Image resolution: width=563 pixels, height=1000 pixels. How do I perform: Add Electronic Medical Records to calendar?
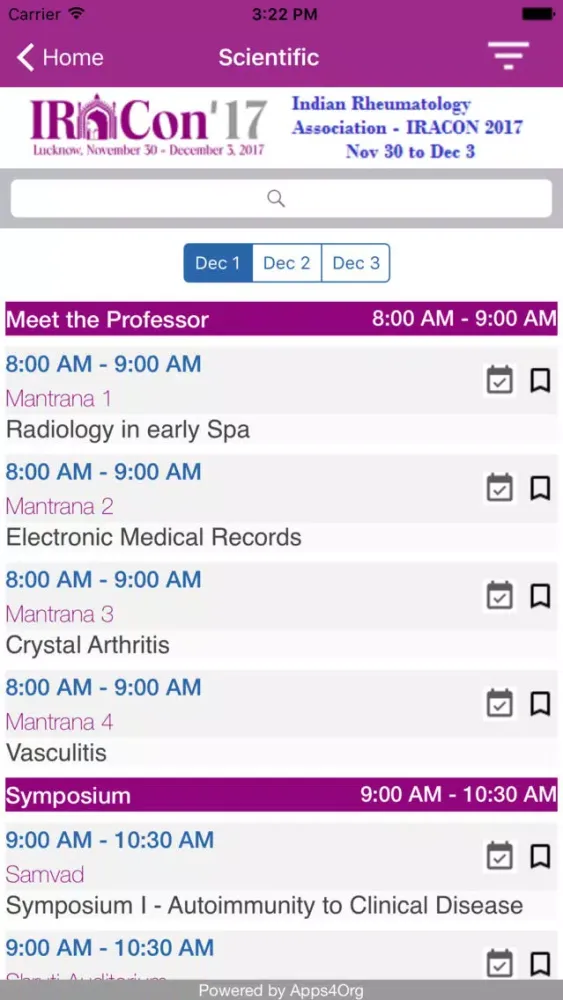pyautogui.click(x=500, y=489)
